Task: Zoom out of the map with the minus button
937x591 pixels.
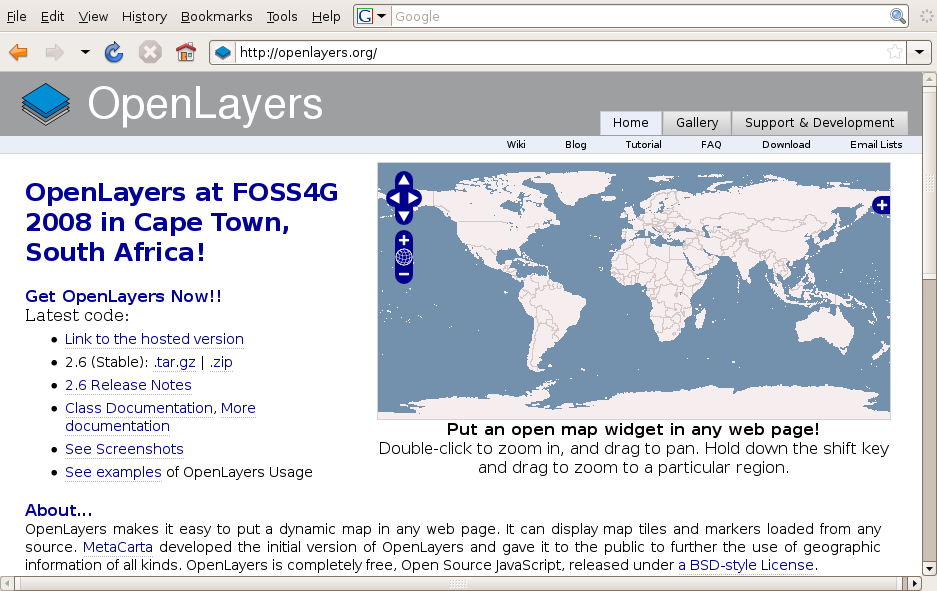Action: [x=404, y=274]
